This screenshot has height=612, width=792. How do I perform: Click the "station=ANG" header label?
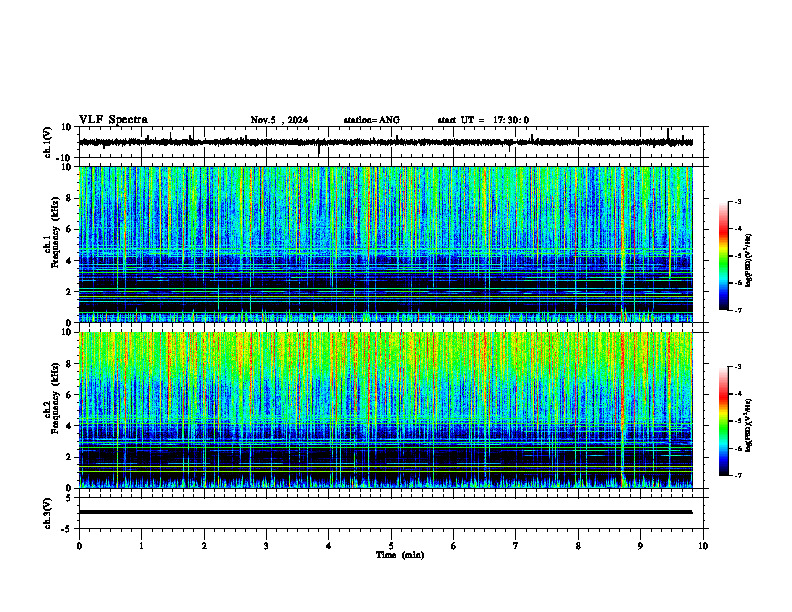click(x=371, y=120)
